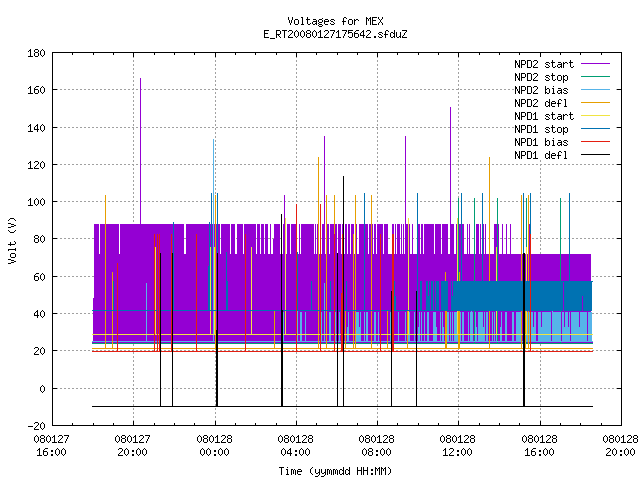Viewport: 640px width, 480px height.
Task: Click the black NPD1 defl legend line
Action: pos(596,155)
